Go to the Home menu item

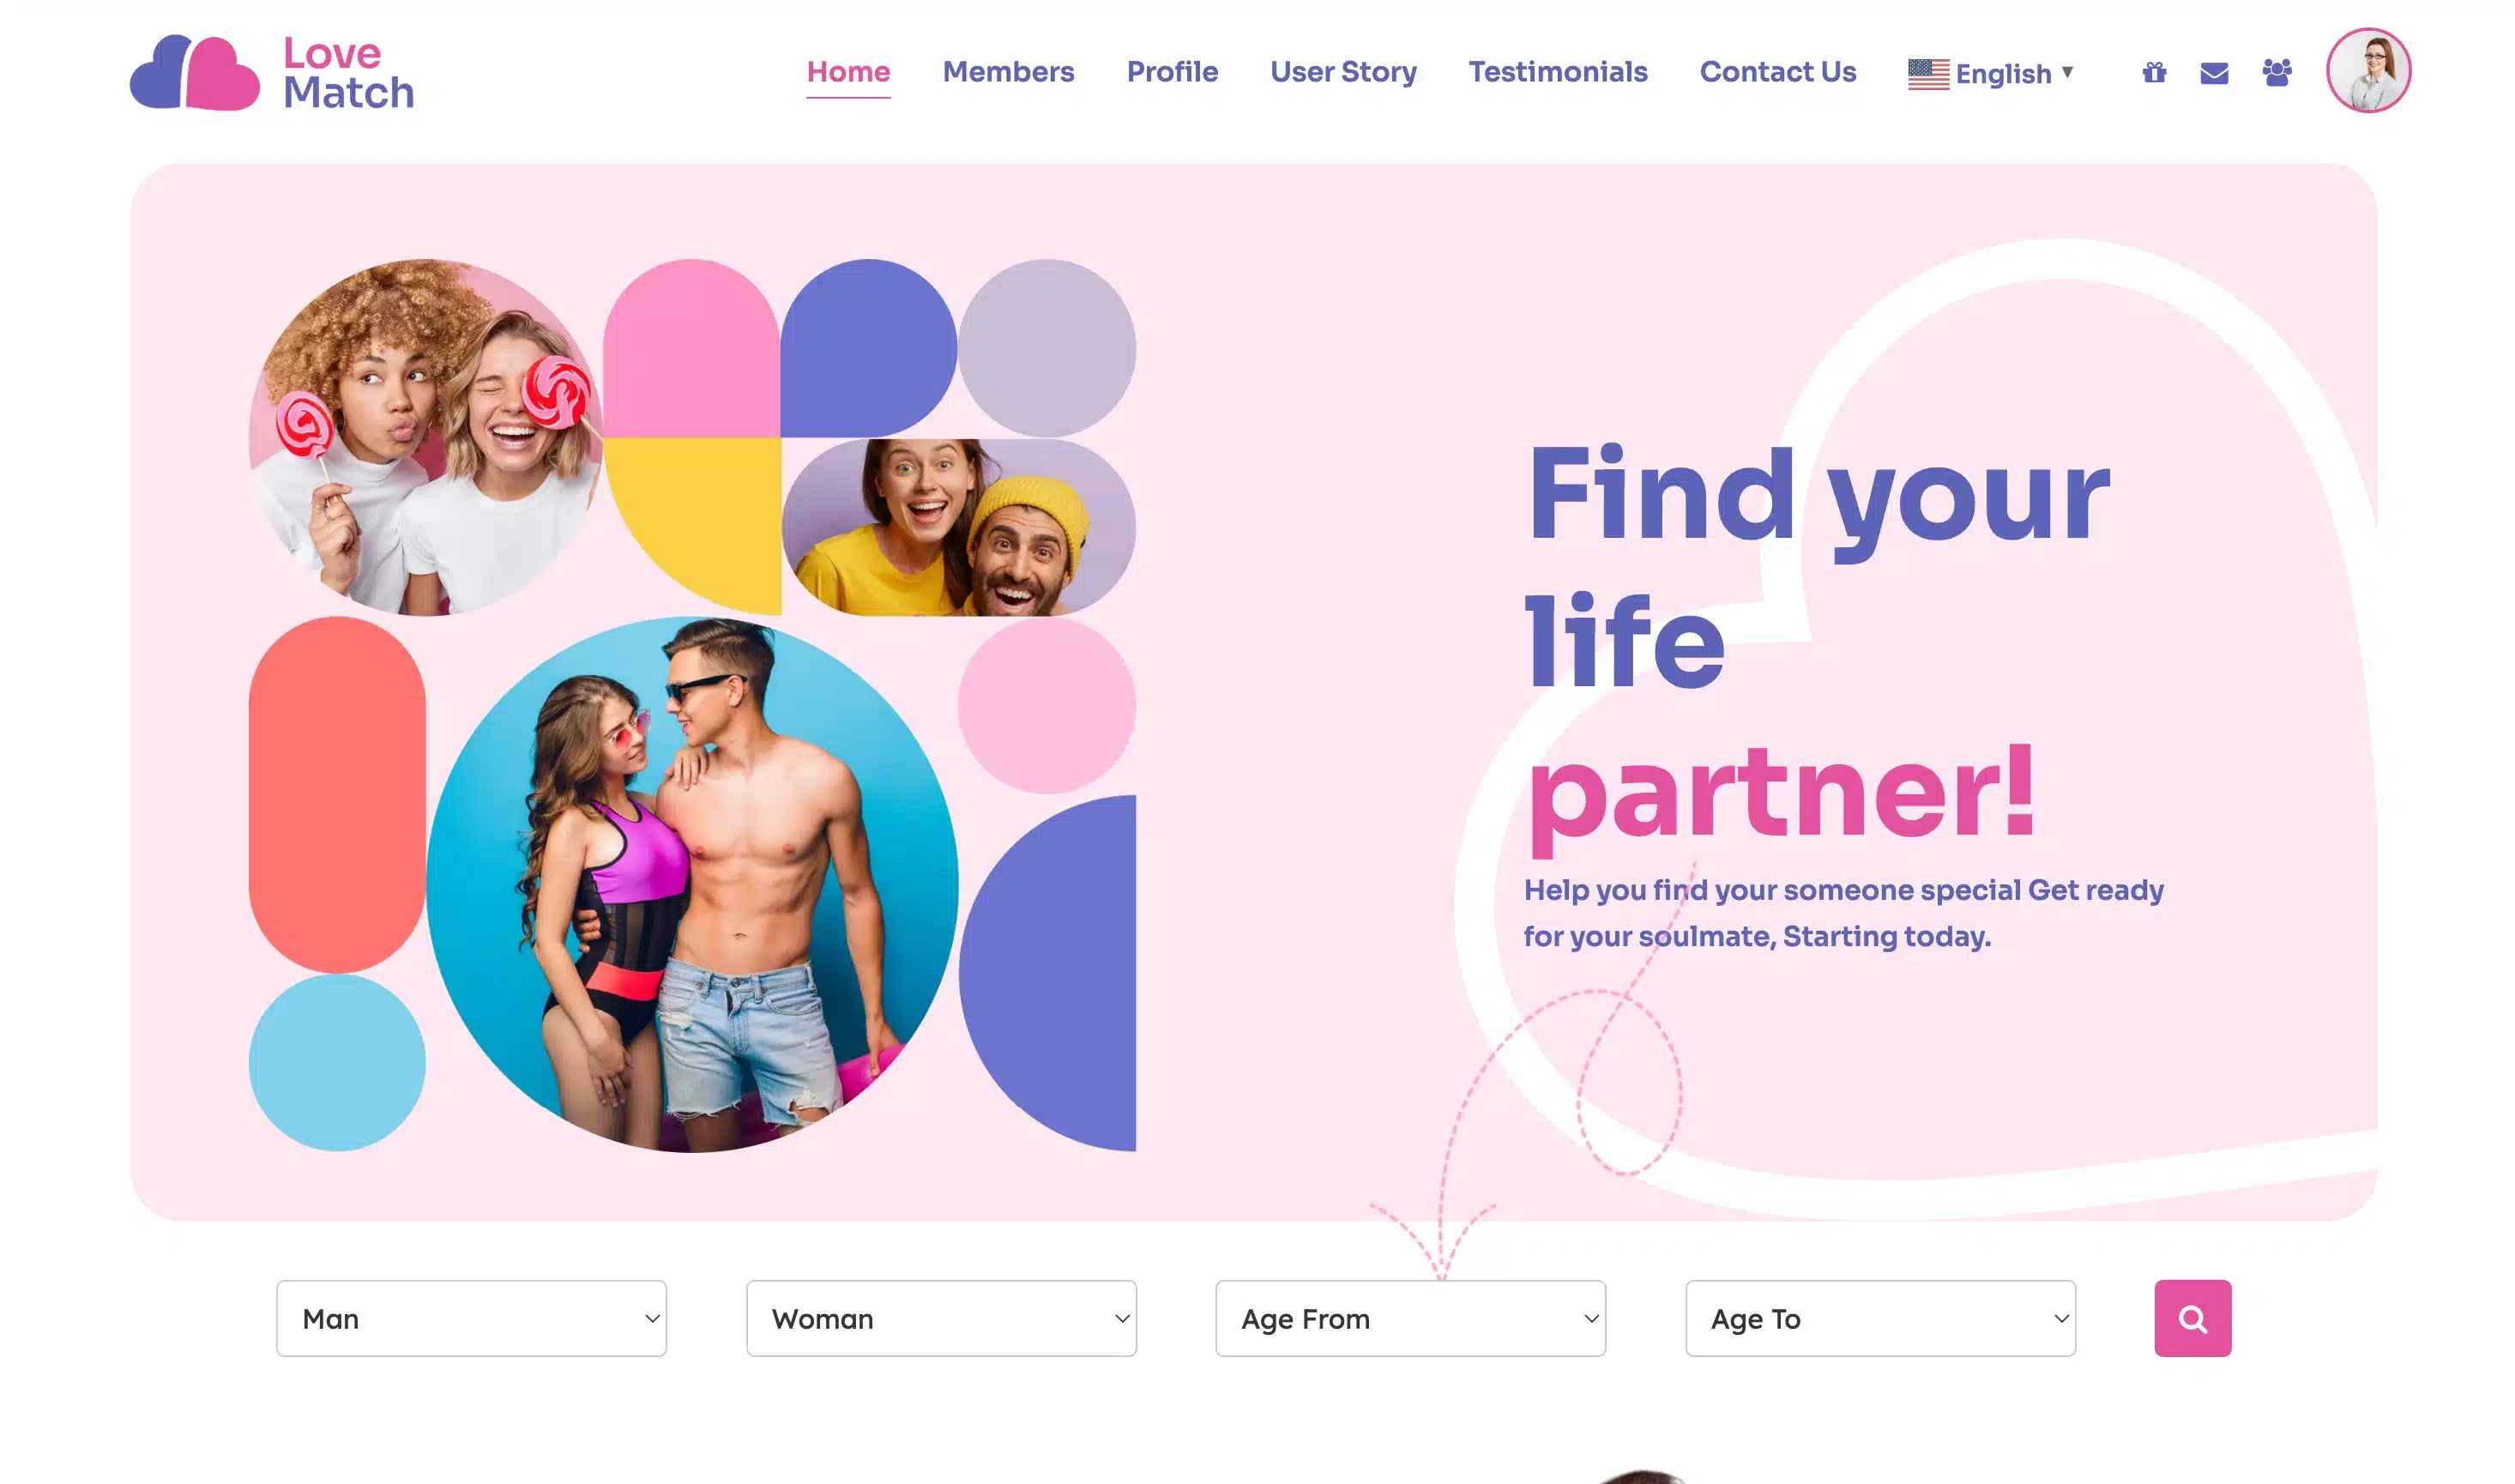click(848, 72)
